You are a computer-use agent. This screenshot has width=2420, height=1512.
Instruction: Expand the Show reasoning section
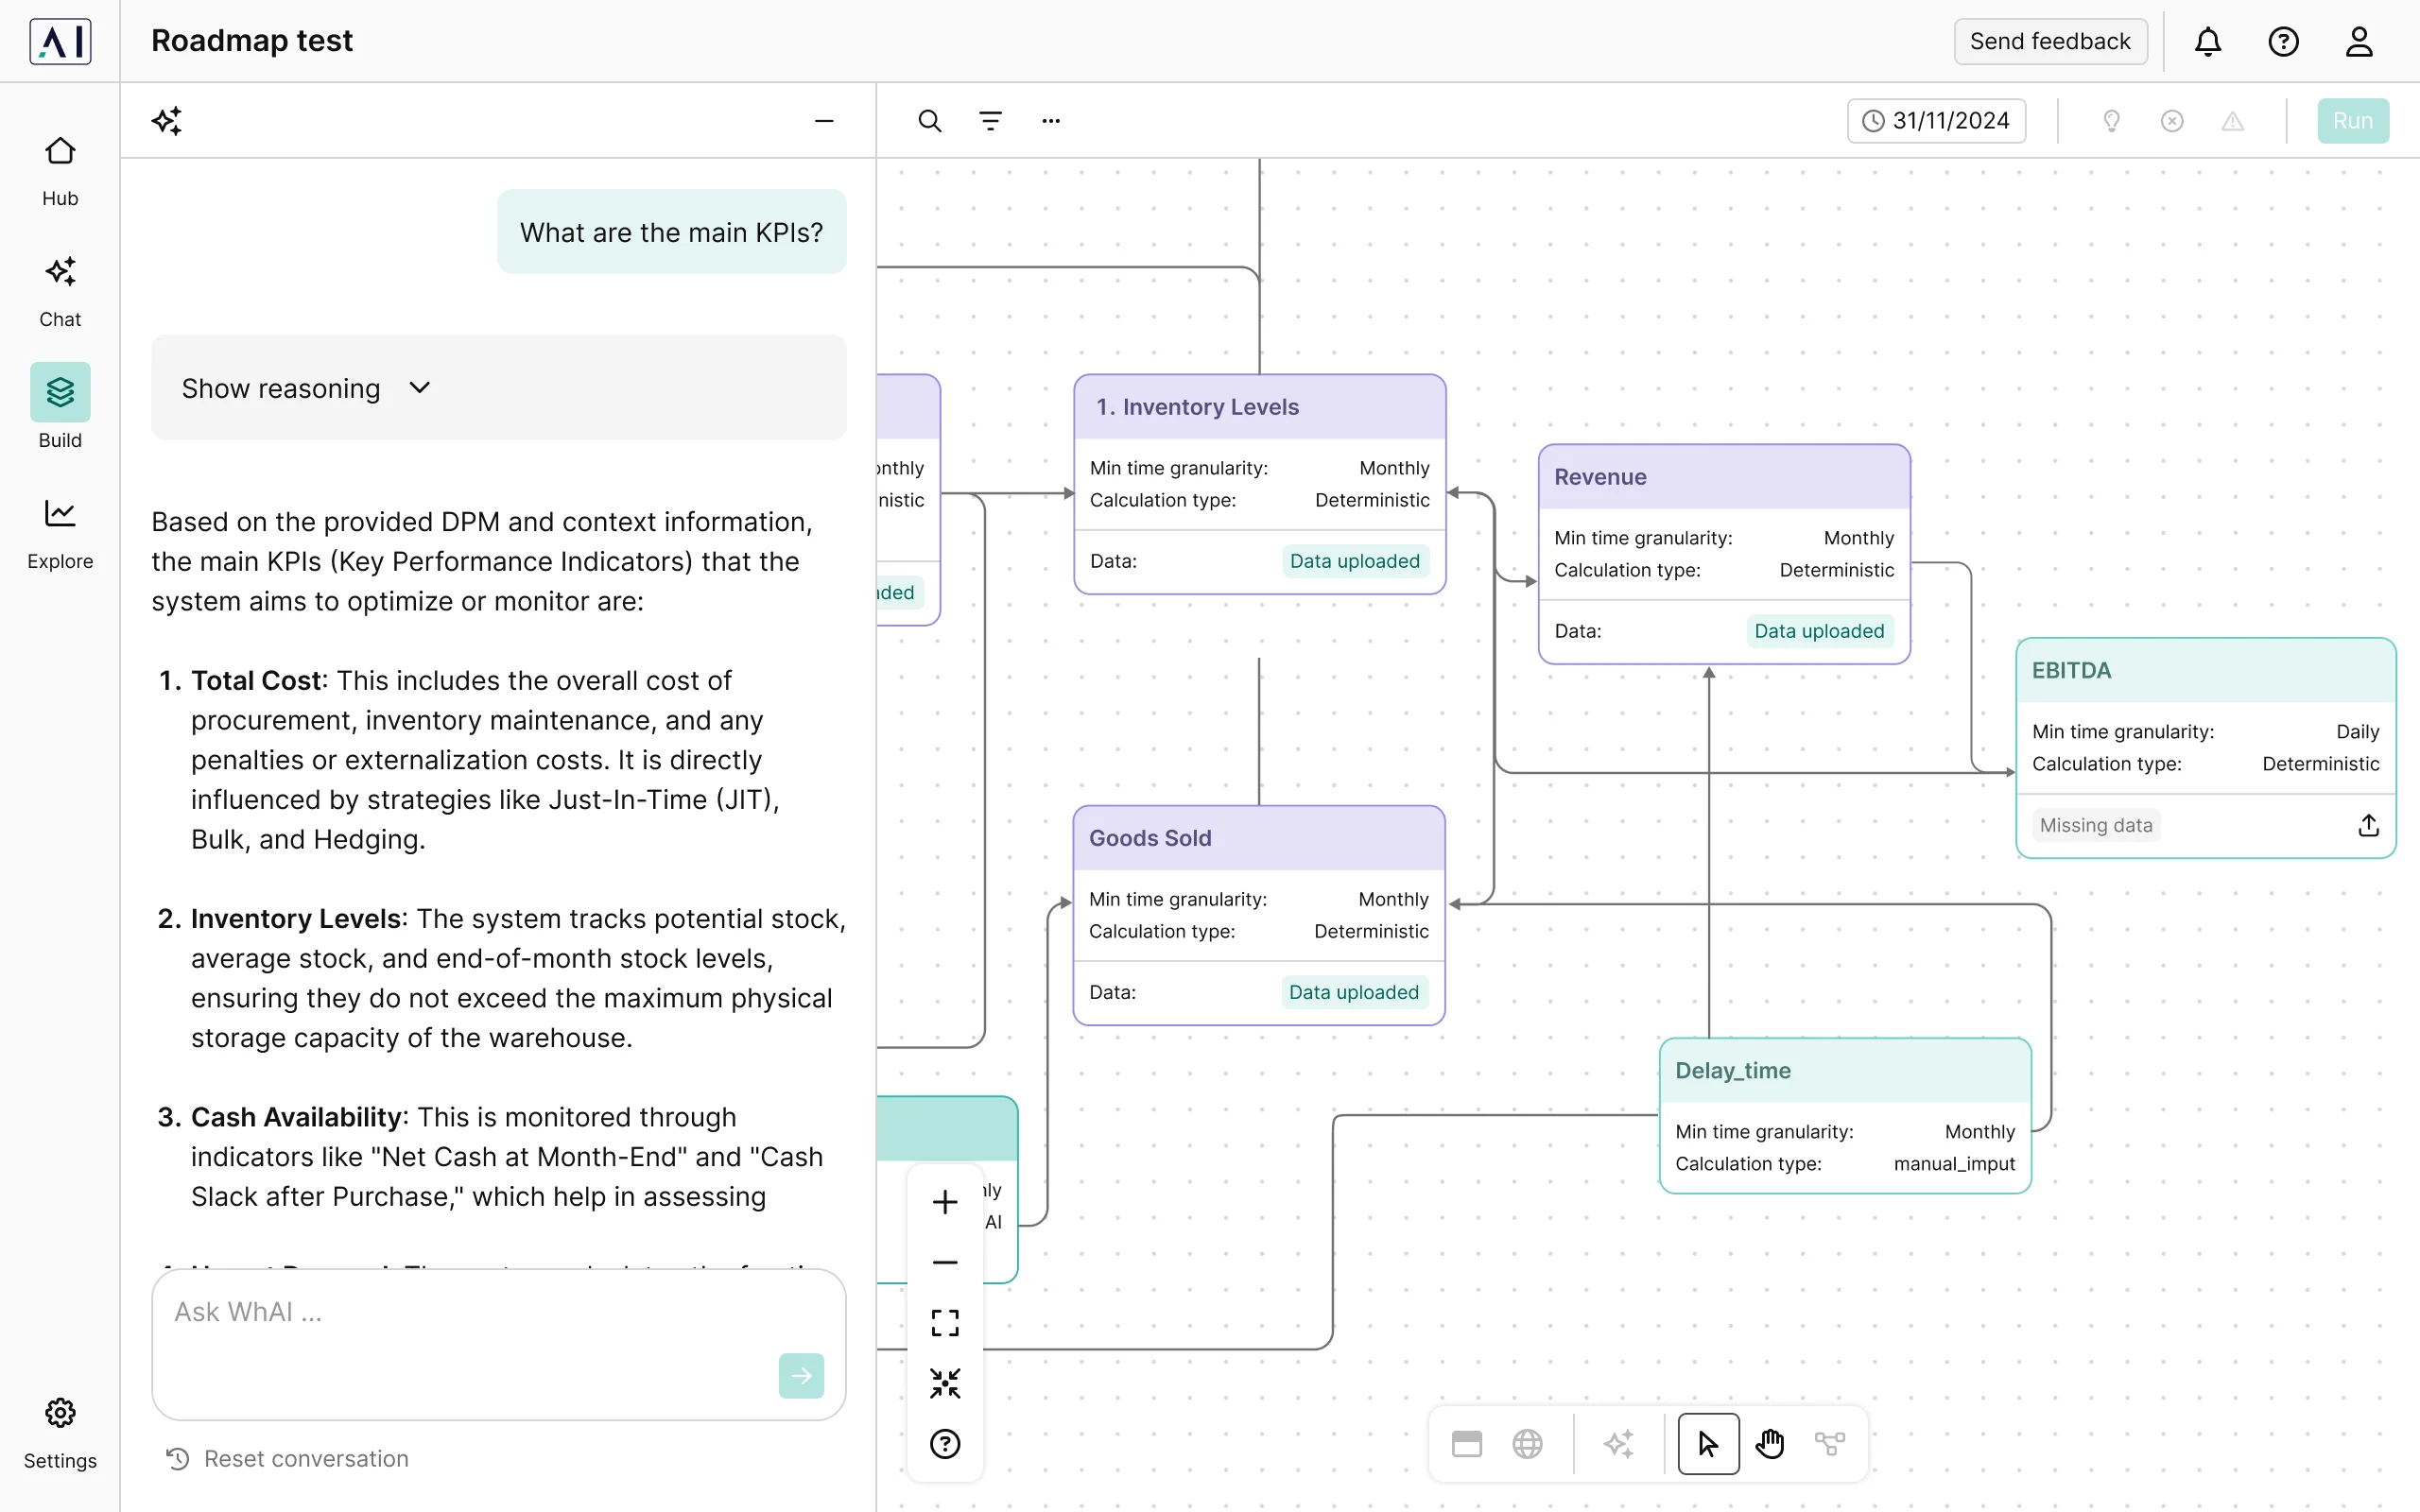[498, 388]
